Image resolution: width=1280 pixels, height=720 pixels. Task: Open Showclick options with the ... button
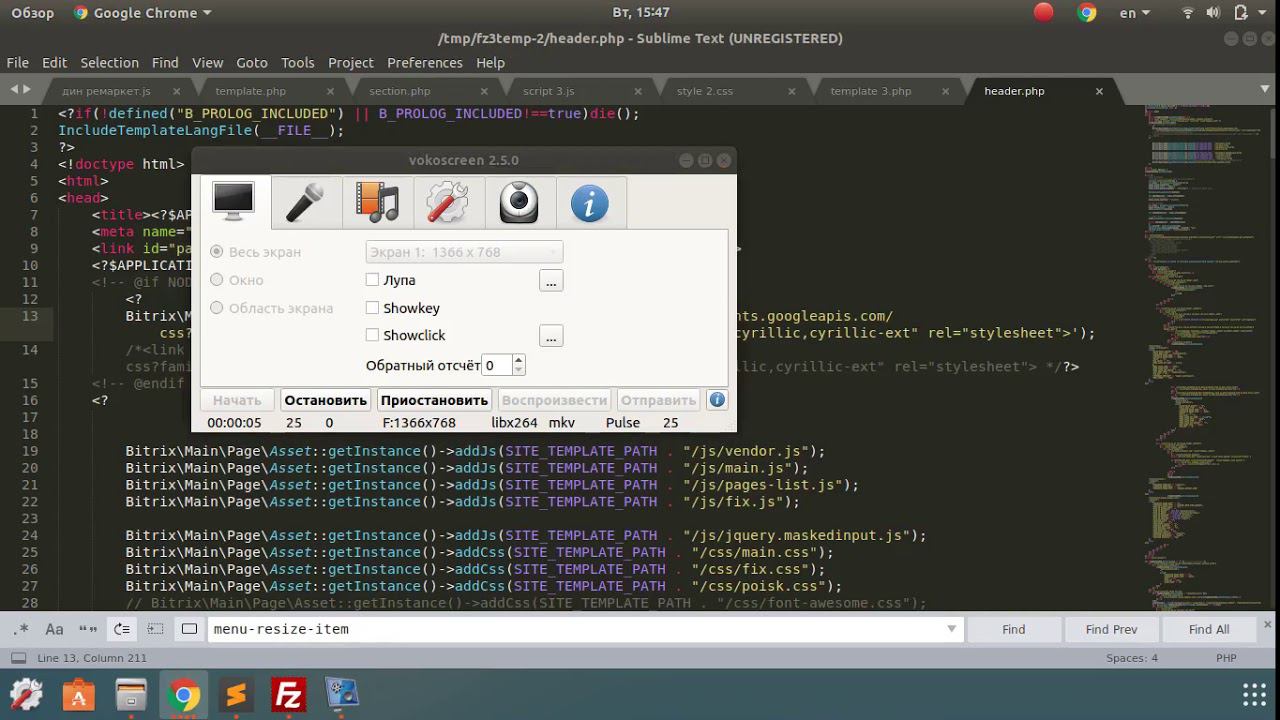point(551,336)
